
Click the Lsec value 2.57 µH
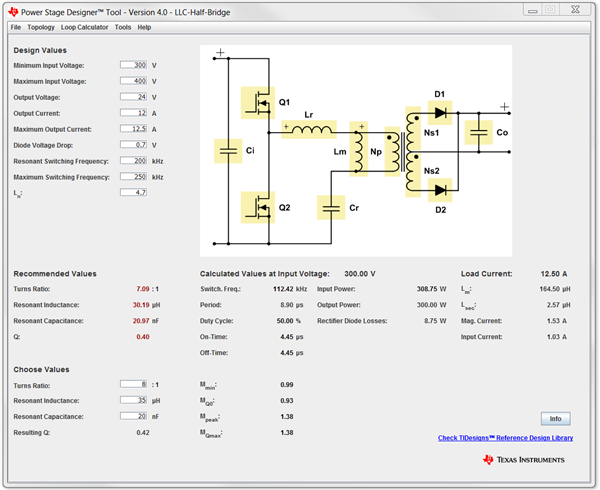click(x=558, y=305)
